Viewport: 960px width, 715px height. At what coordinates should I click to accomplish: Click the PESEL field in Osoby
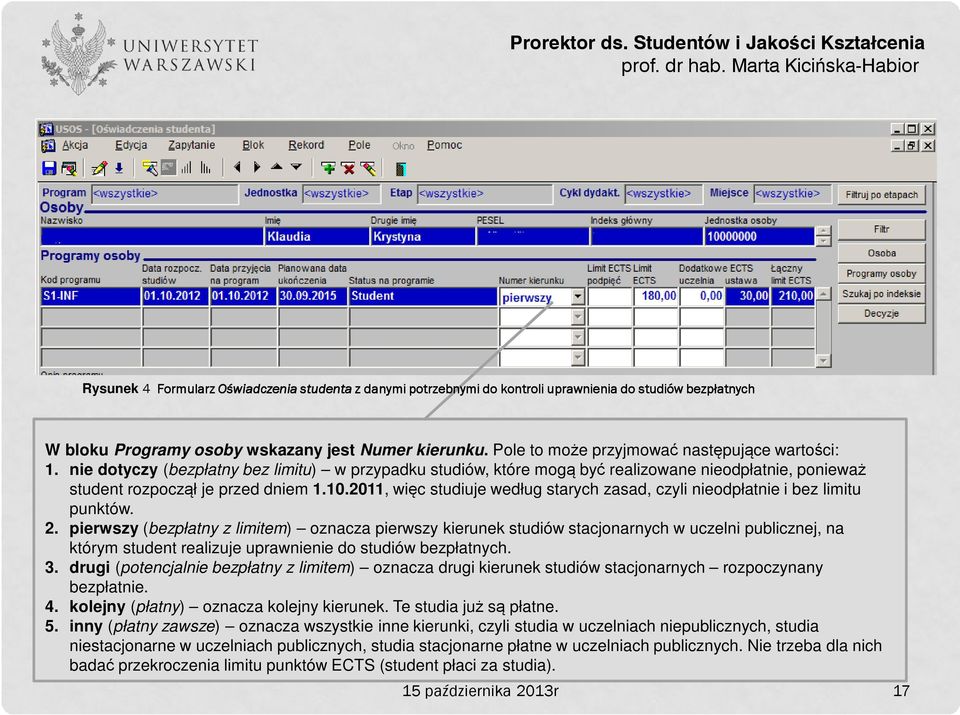tap(533, 237)
